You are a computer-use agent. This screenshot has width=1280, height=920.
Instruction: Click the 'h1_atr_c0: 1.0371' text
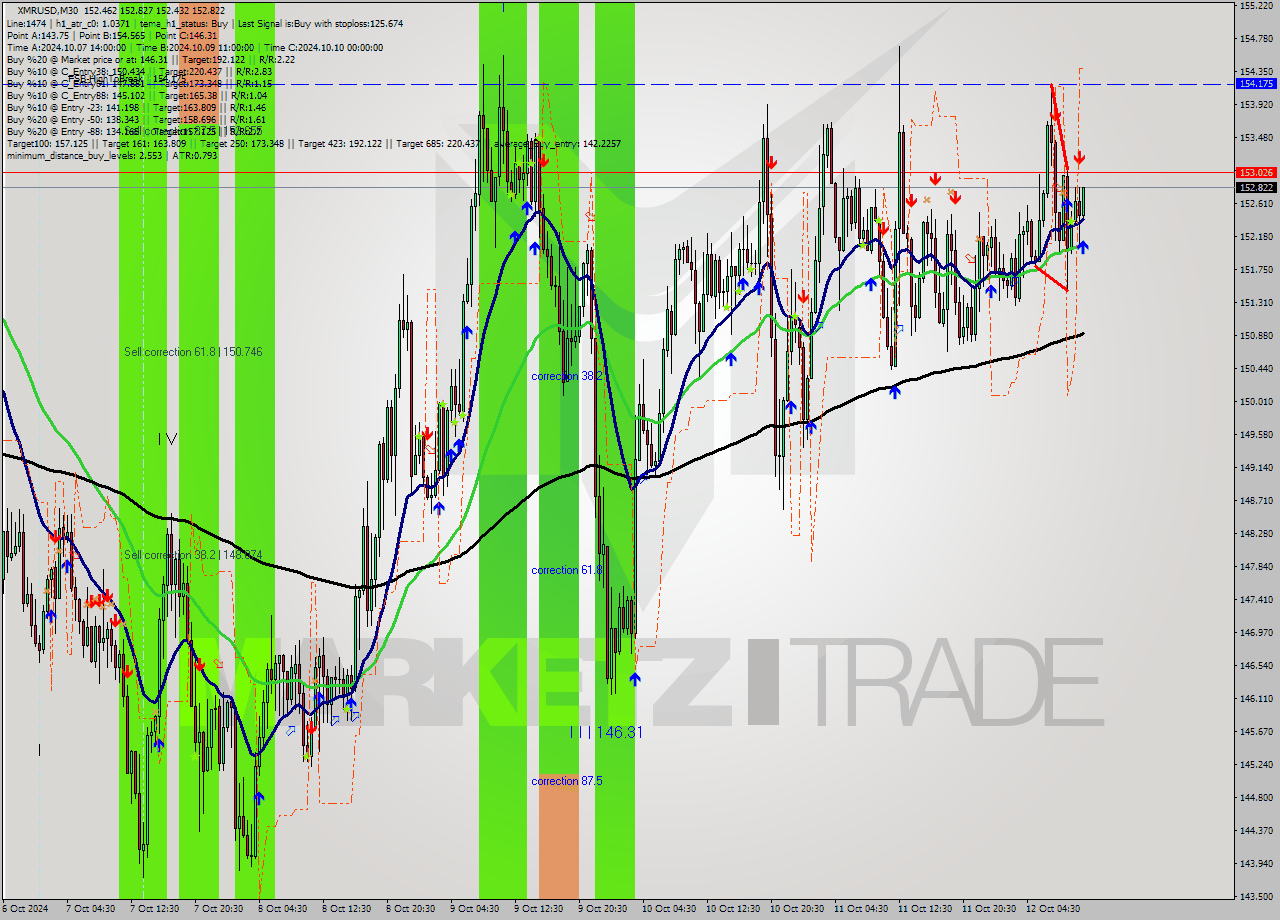(x=91, y=23)
